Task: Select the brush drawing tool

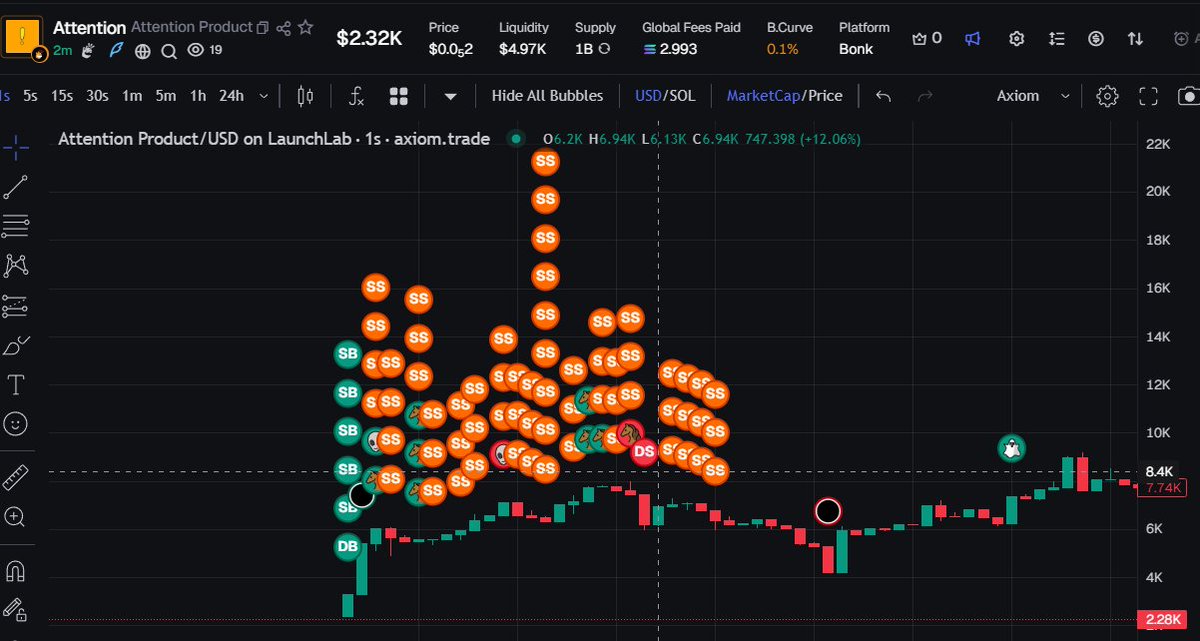Action: pos(15,346)
